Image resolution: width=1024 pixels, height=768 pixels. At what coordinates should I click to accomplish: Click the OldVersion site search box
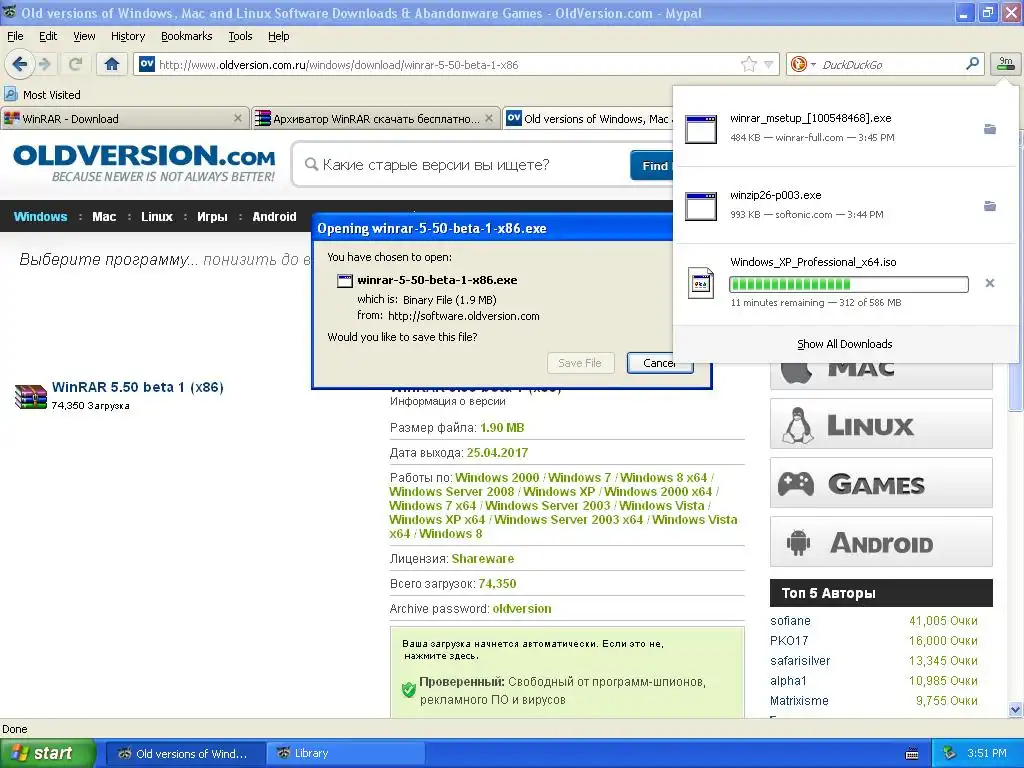tap(460, 165)
